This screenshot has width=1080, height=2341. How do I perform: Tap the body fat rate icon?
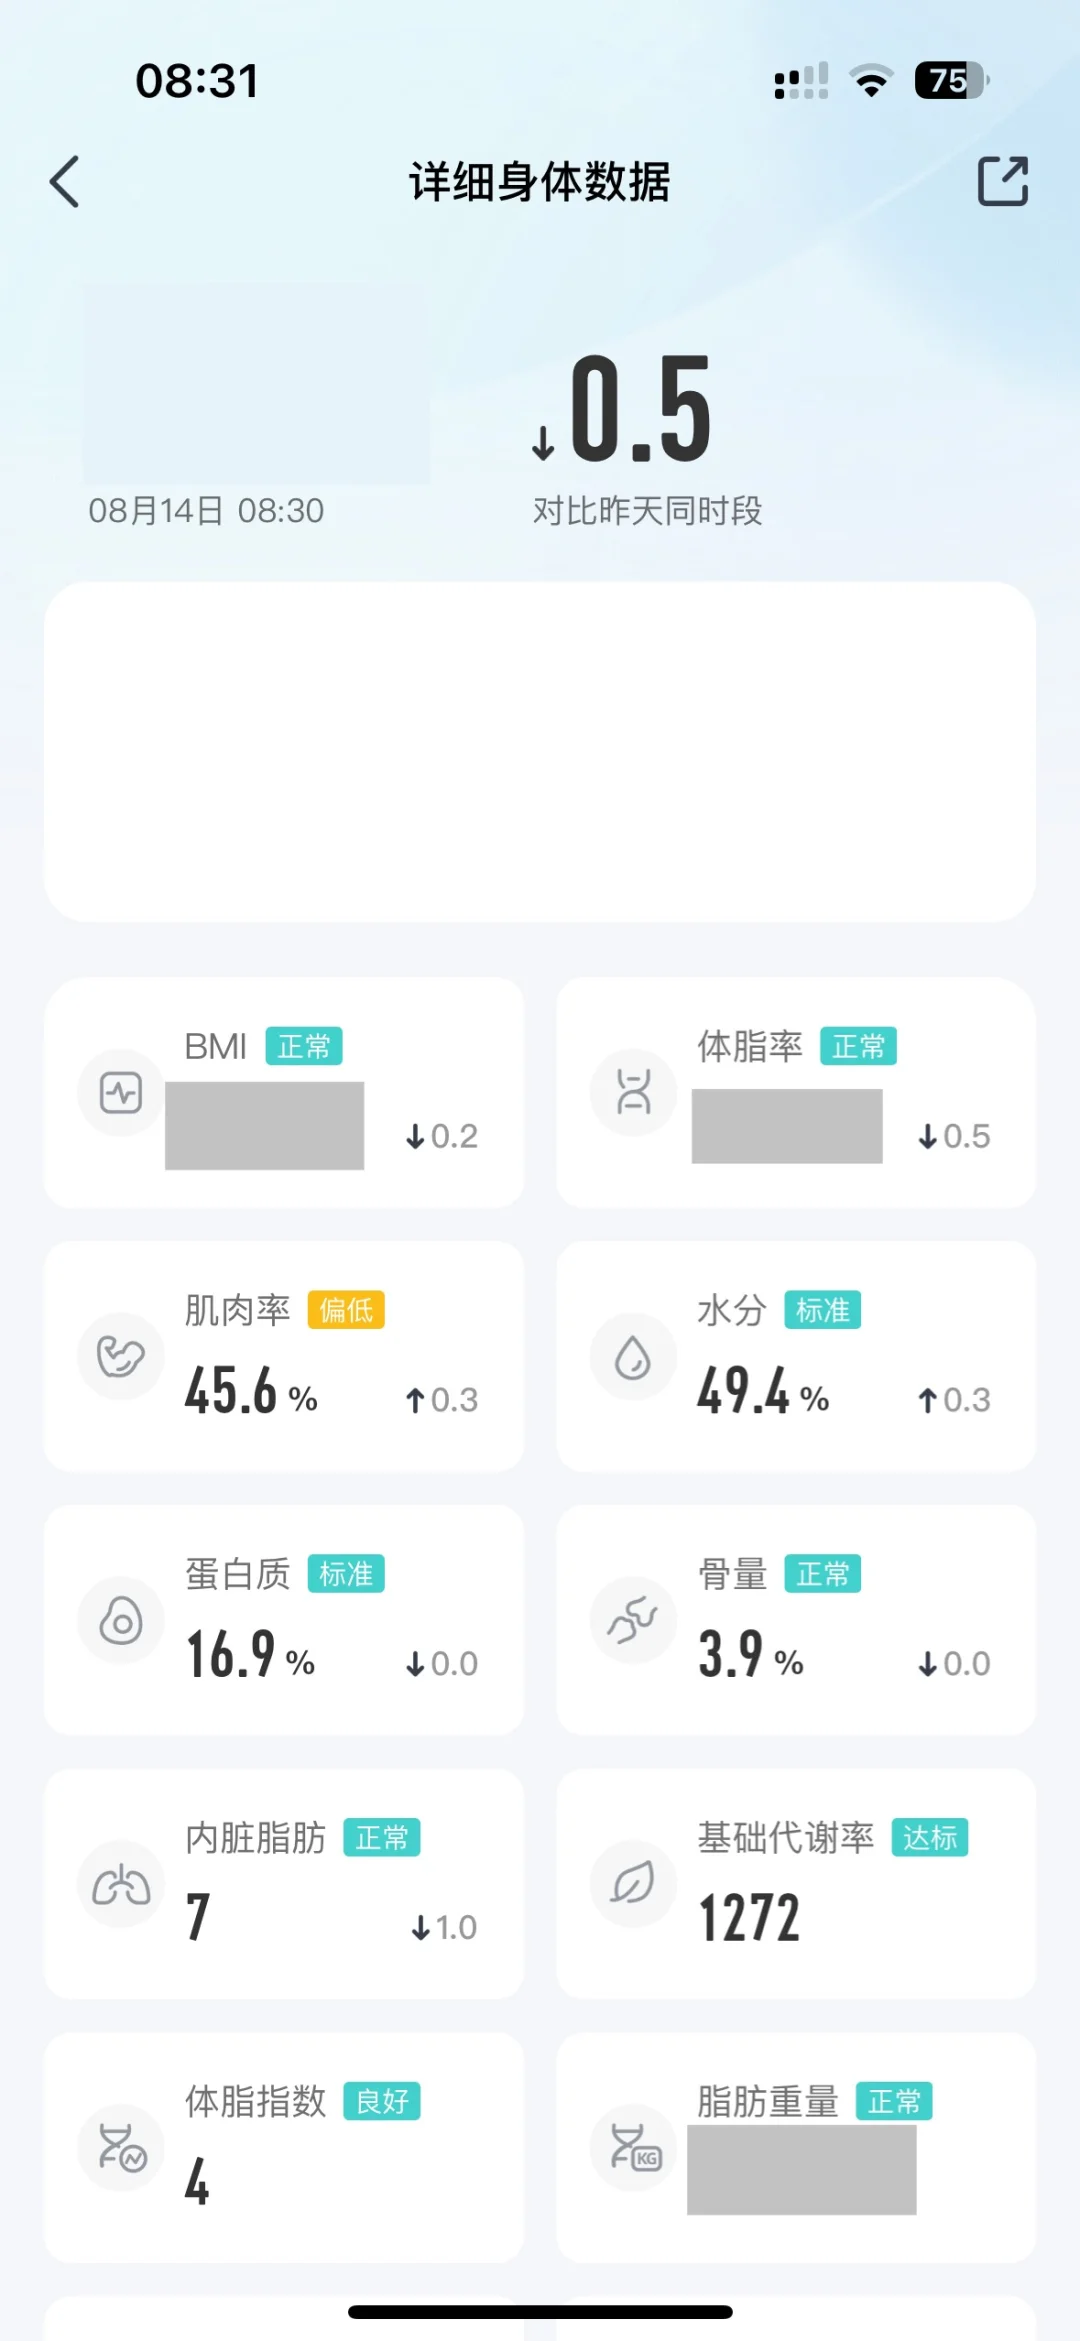633,1093
